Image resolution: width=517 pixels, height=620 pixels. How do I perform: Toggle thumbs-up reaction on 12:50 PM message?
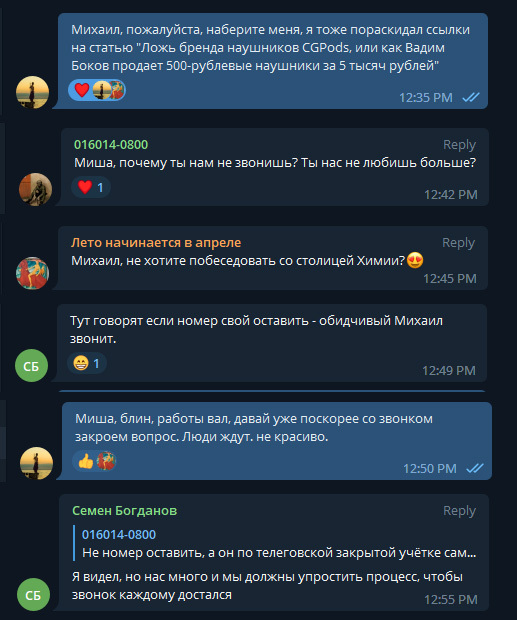pyautogui.click(x=95, y=461)
